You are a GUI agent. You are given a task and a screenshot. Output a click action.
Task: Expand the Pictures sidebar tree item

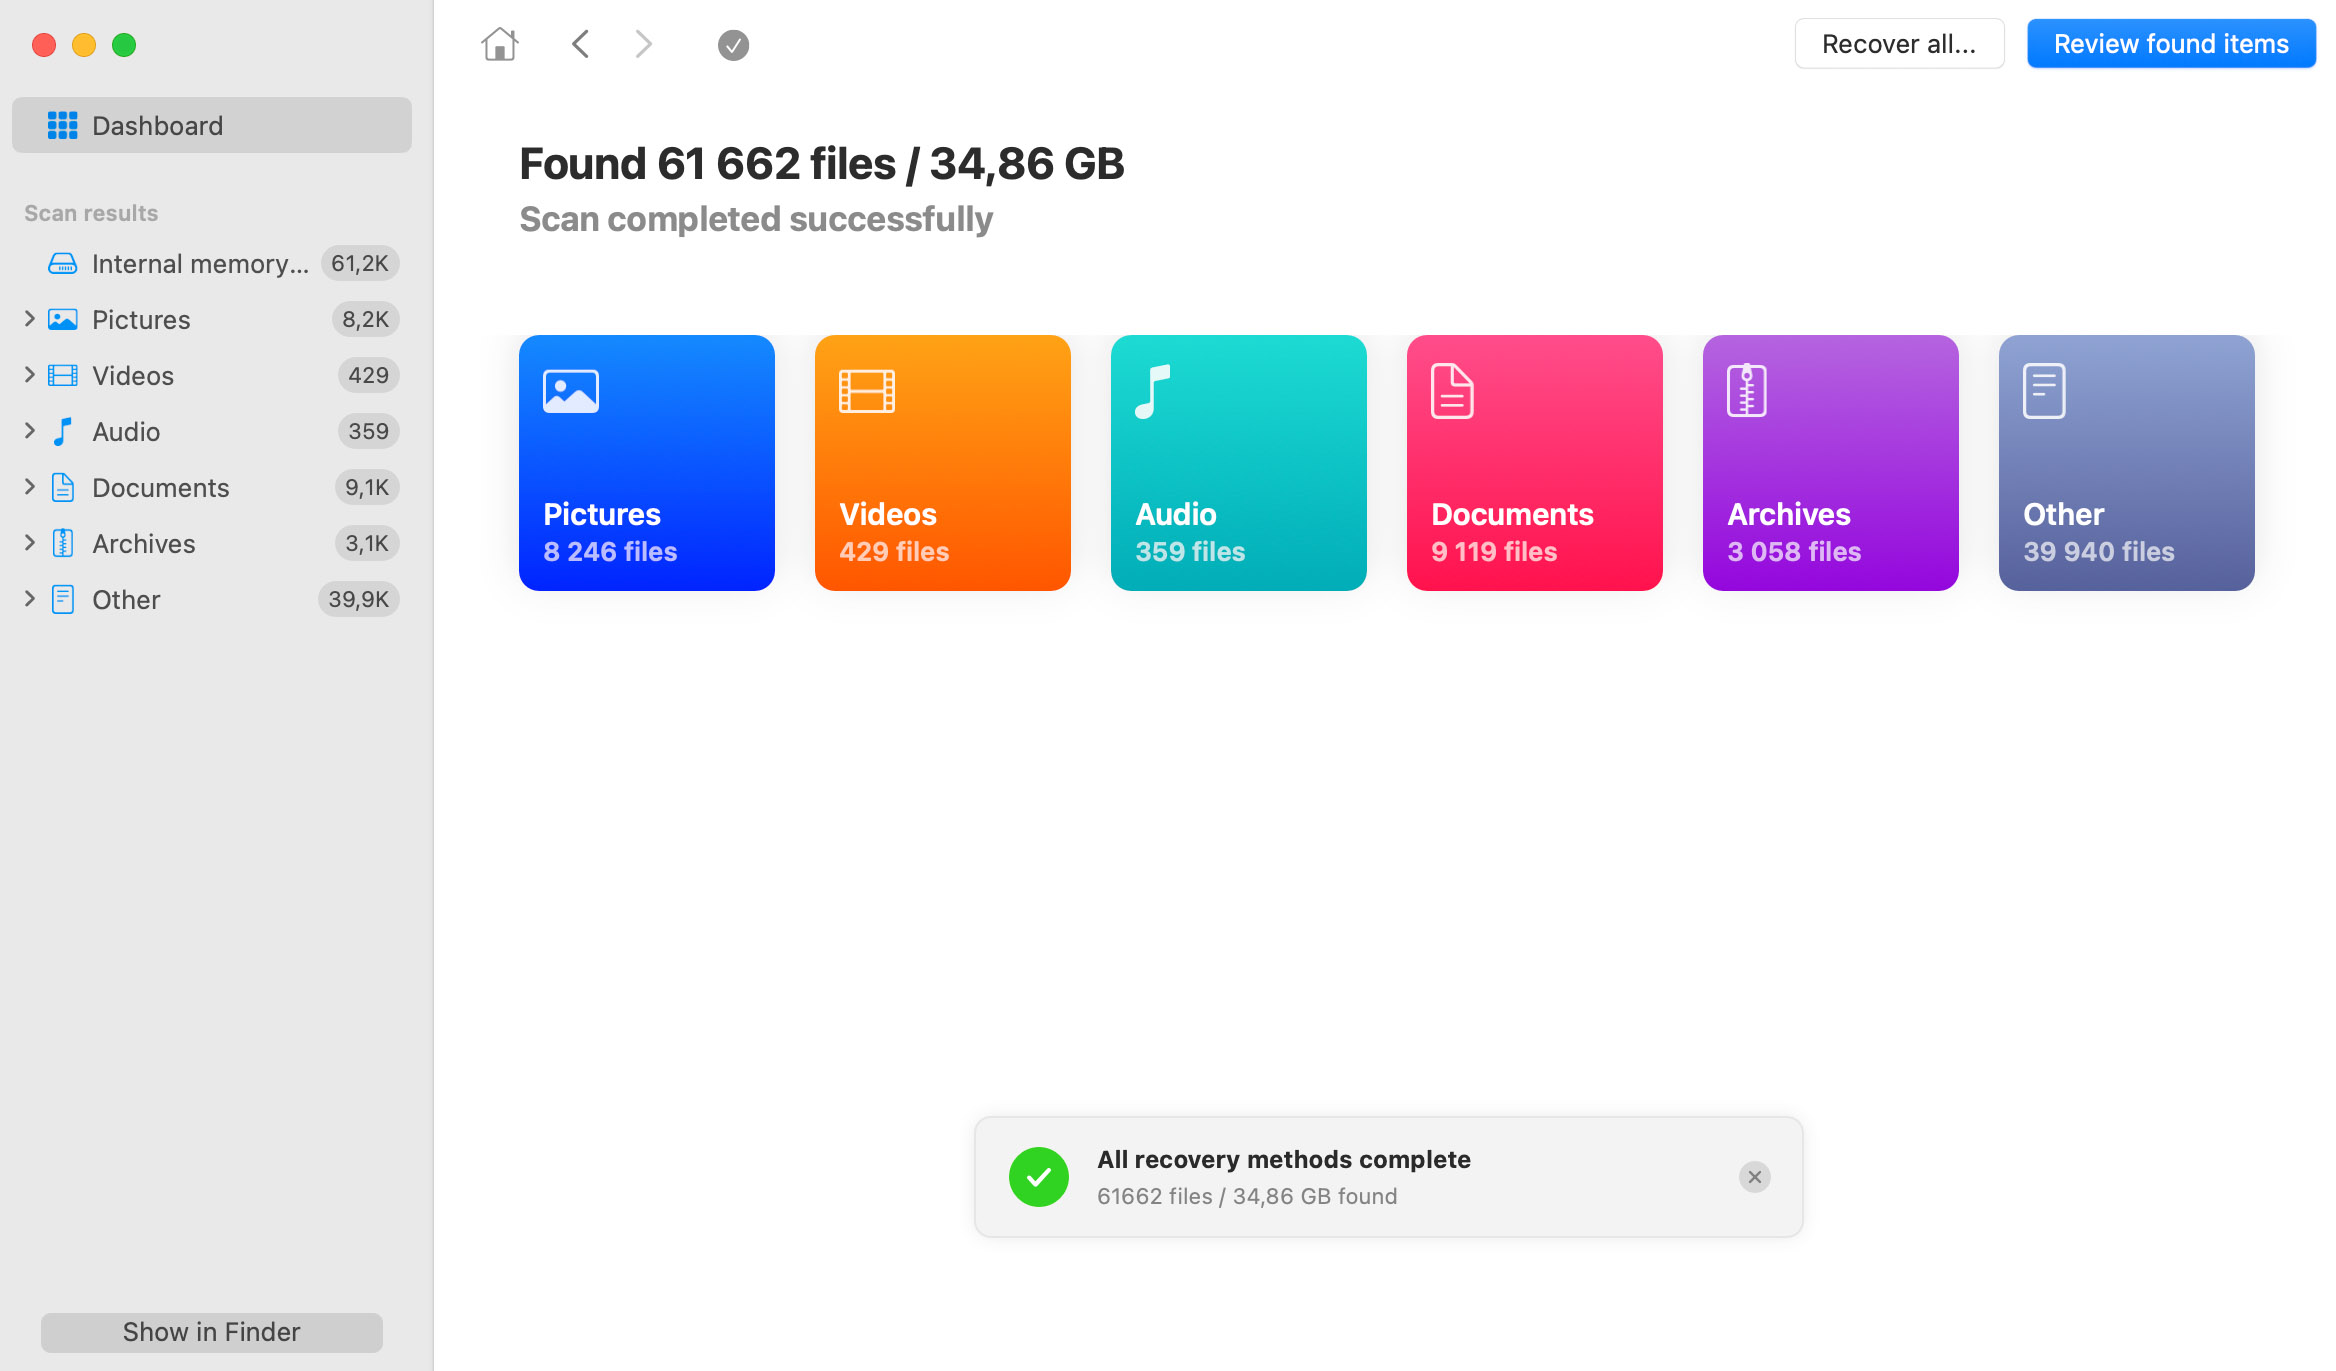pyautogui.click(x=28, y=318)
